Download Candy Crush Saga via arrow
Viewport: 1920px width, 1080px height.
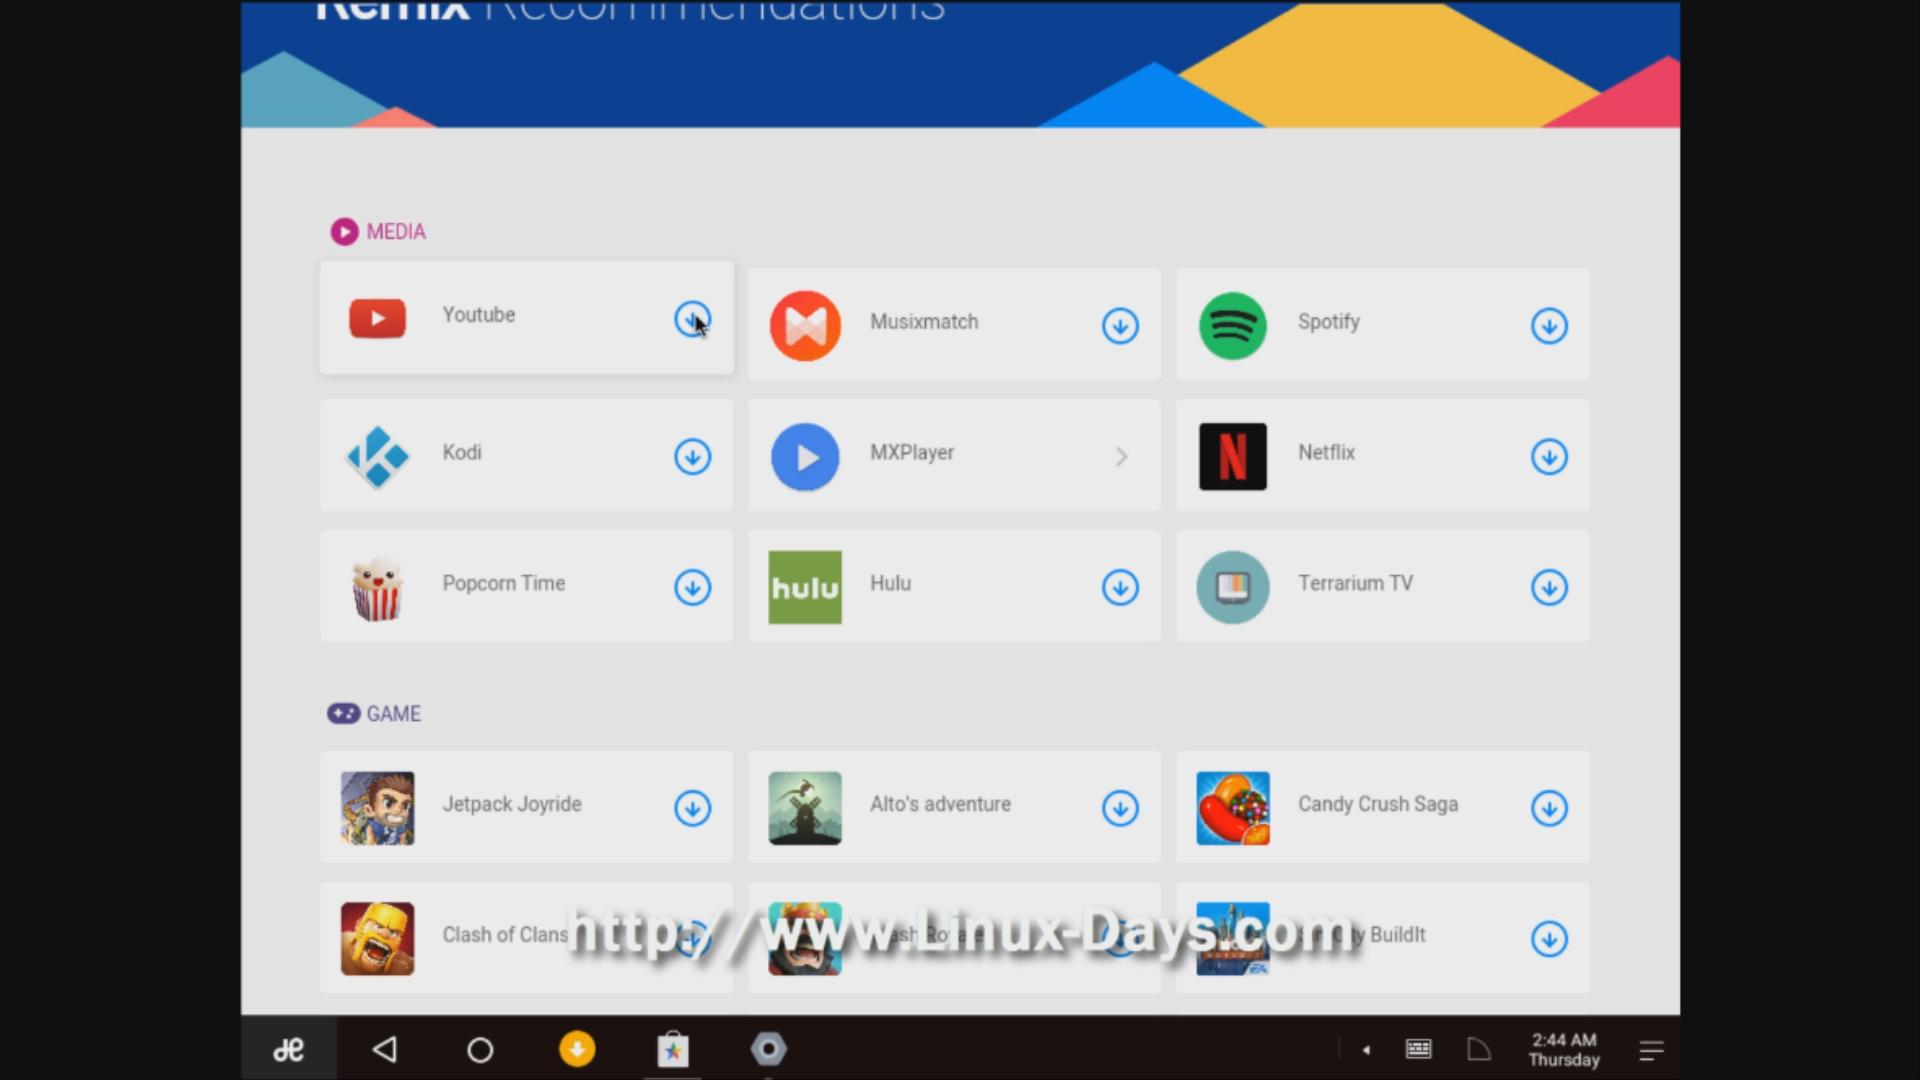[x=1548, y=808]
